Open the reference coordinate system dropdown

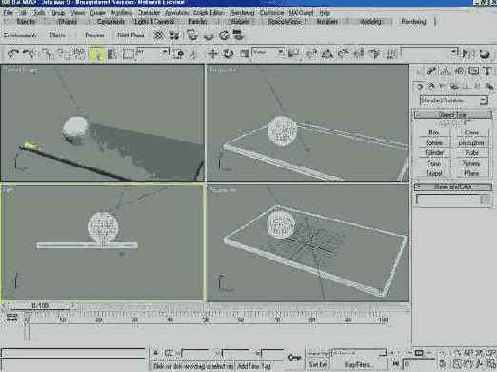coord(268,53)
